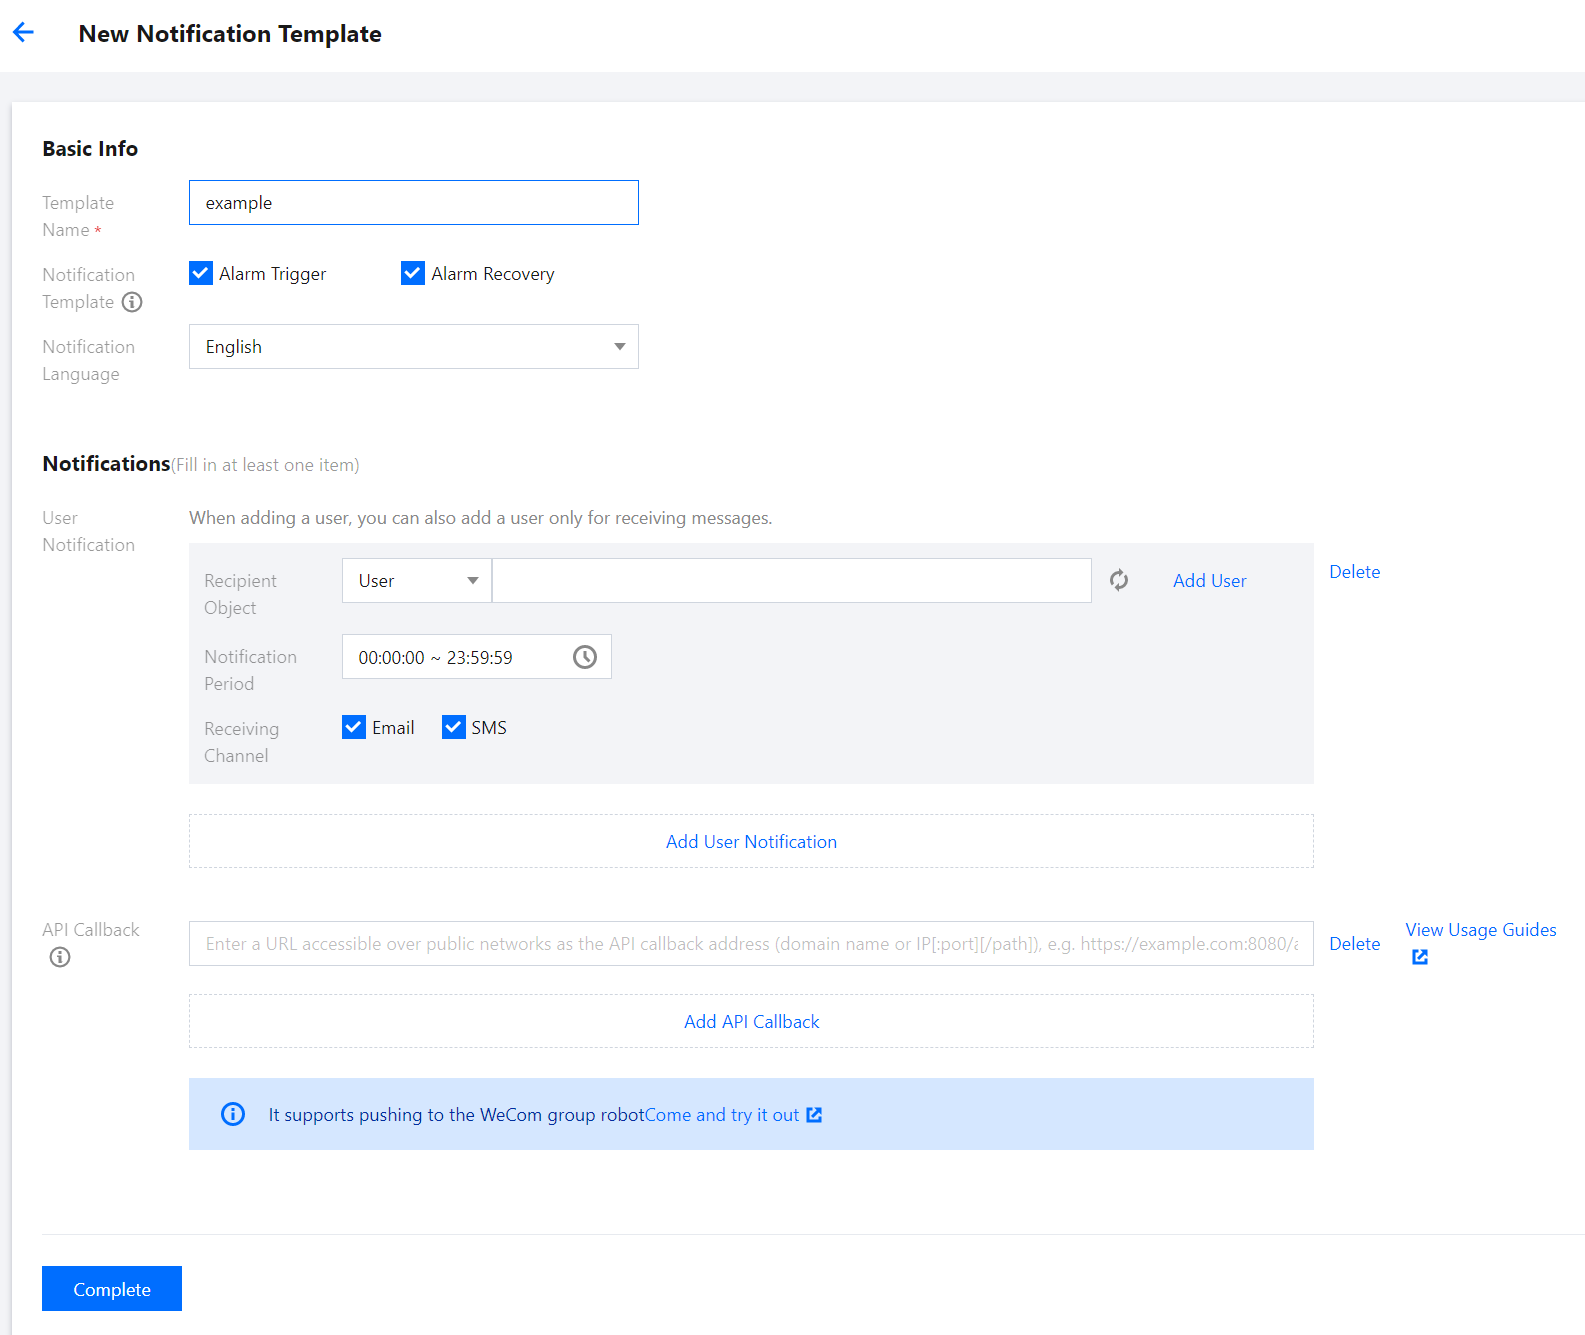Click external link icon under View Usage Guides

[x=1420, y=957]
